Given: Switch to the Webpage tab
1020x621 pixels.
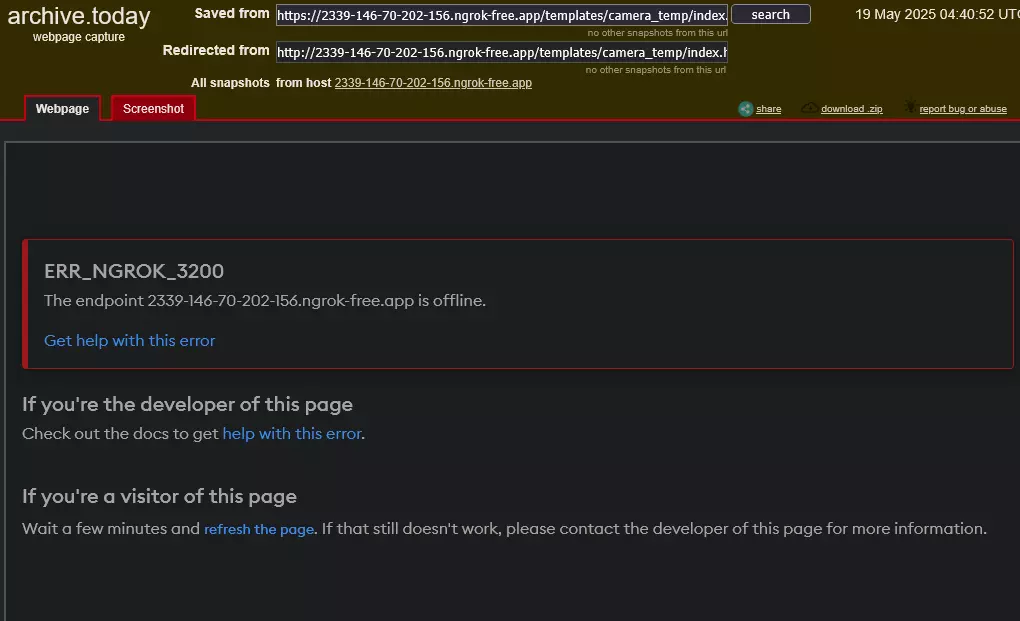Looking at the screenshot, I should pos(62,109).
